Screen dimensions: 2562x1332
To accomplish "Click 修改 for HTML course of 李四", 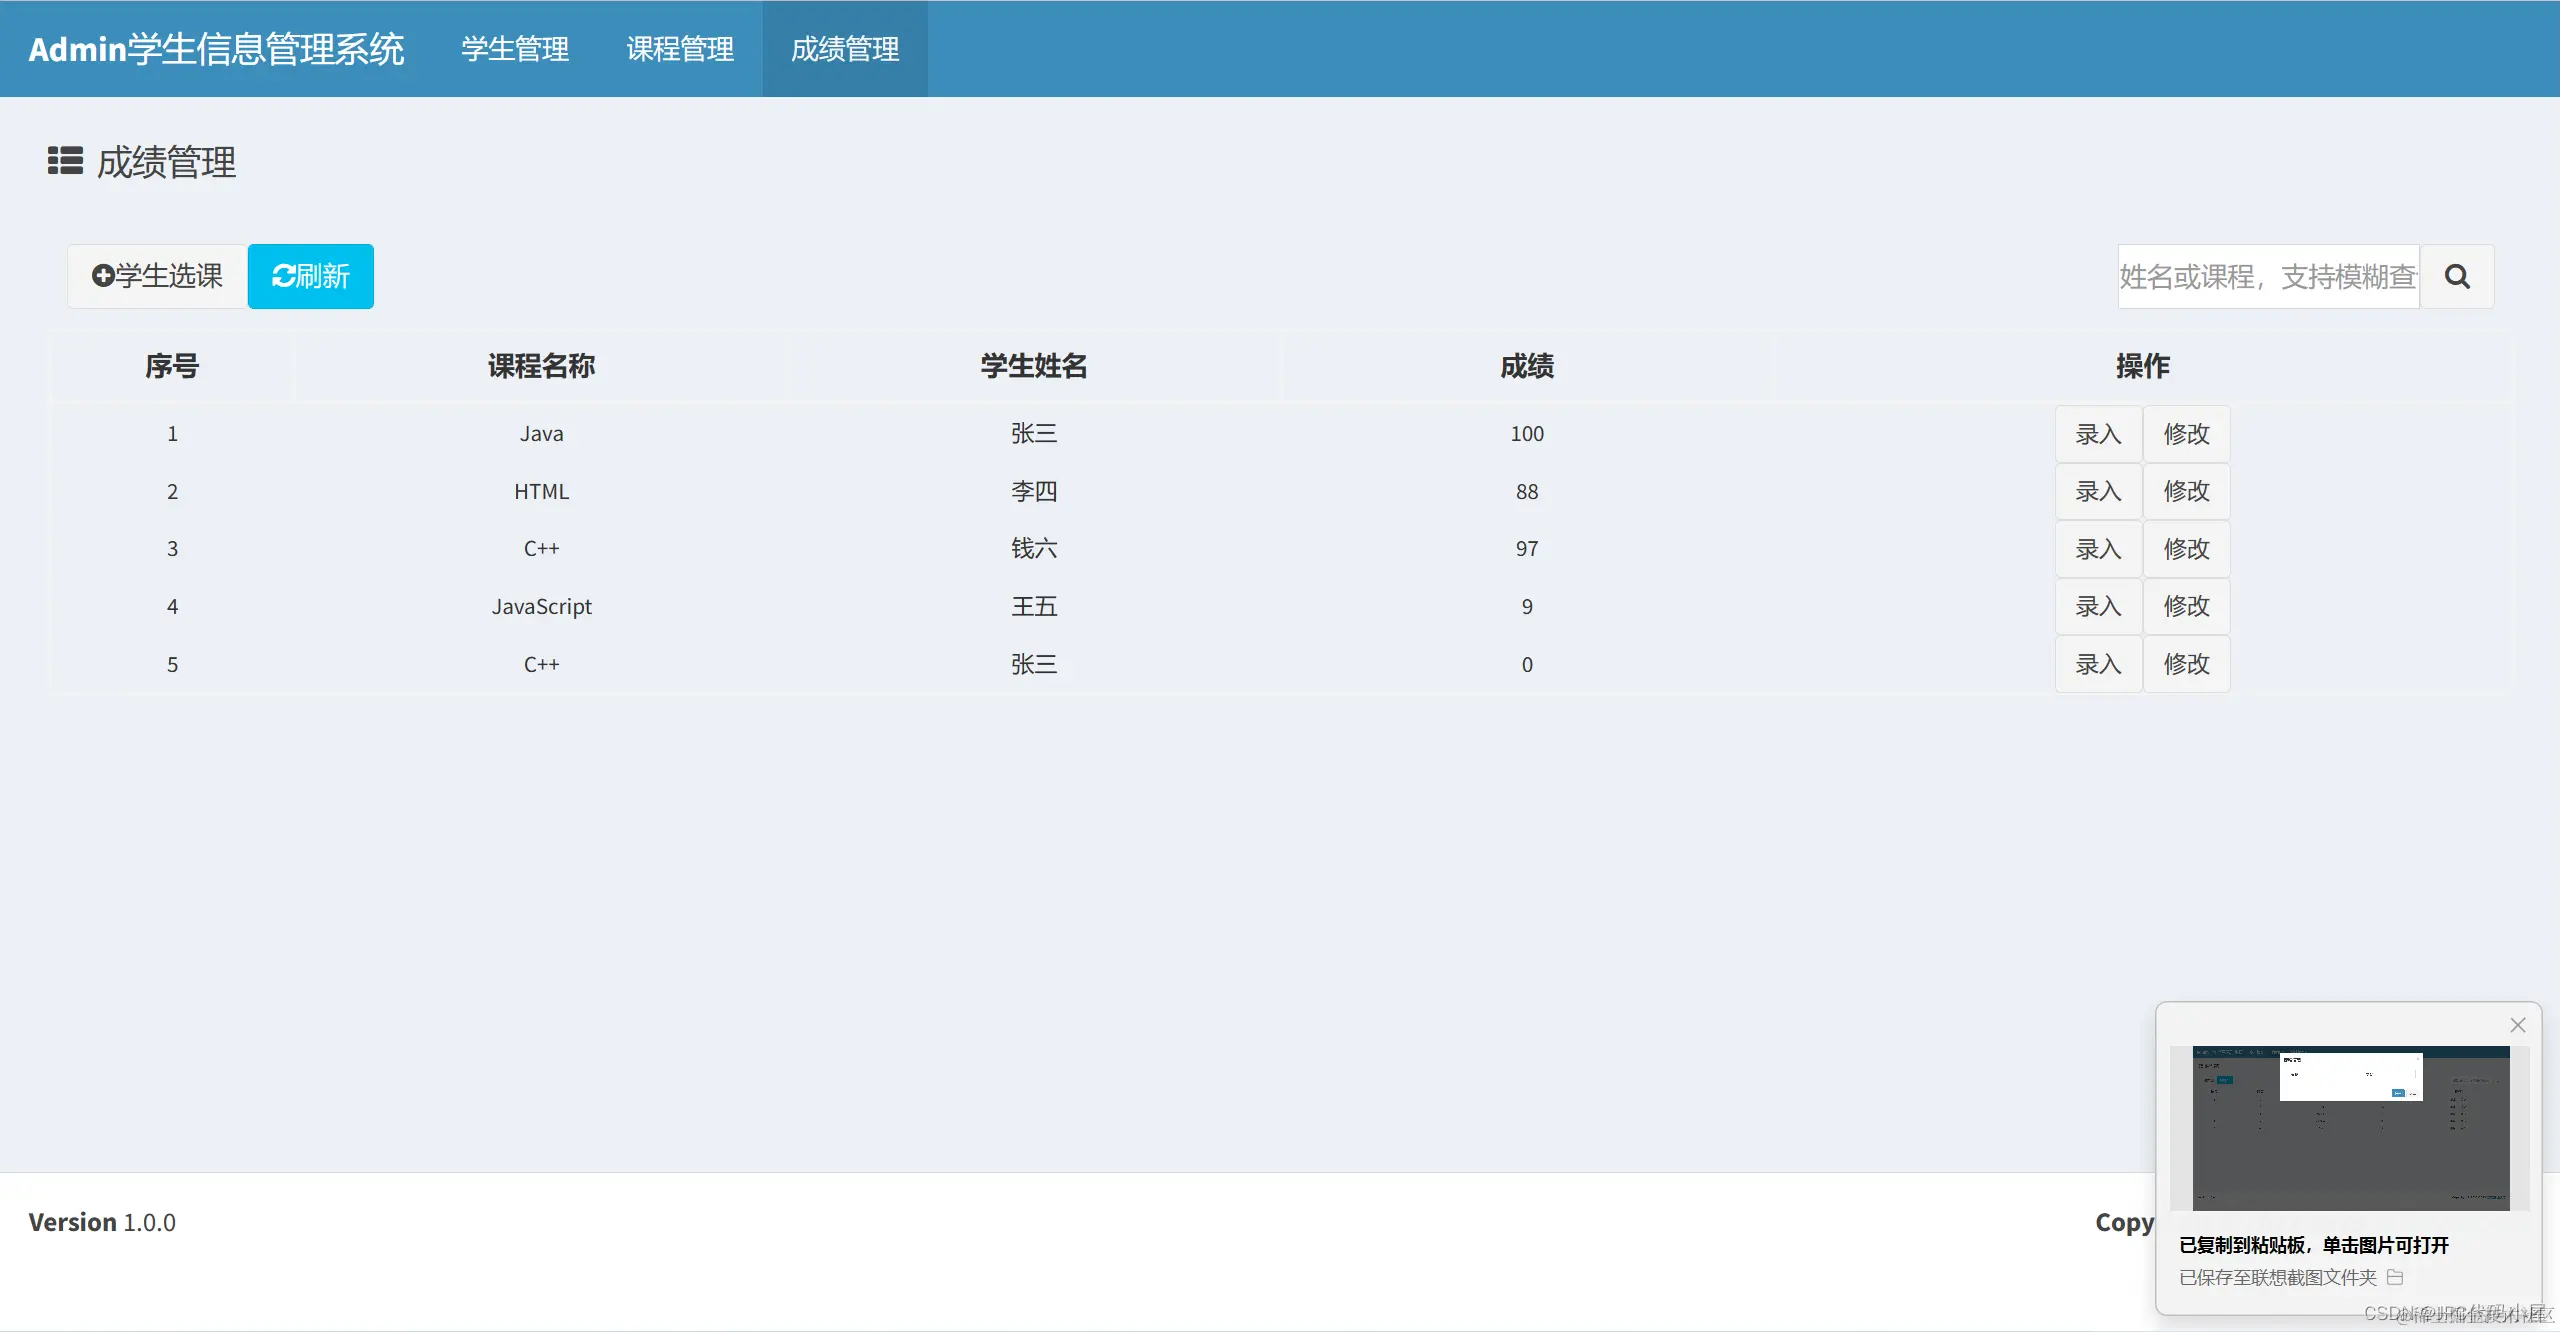I will click(x=2186, y=491).
